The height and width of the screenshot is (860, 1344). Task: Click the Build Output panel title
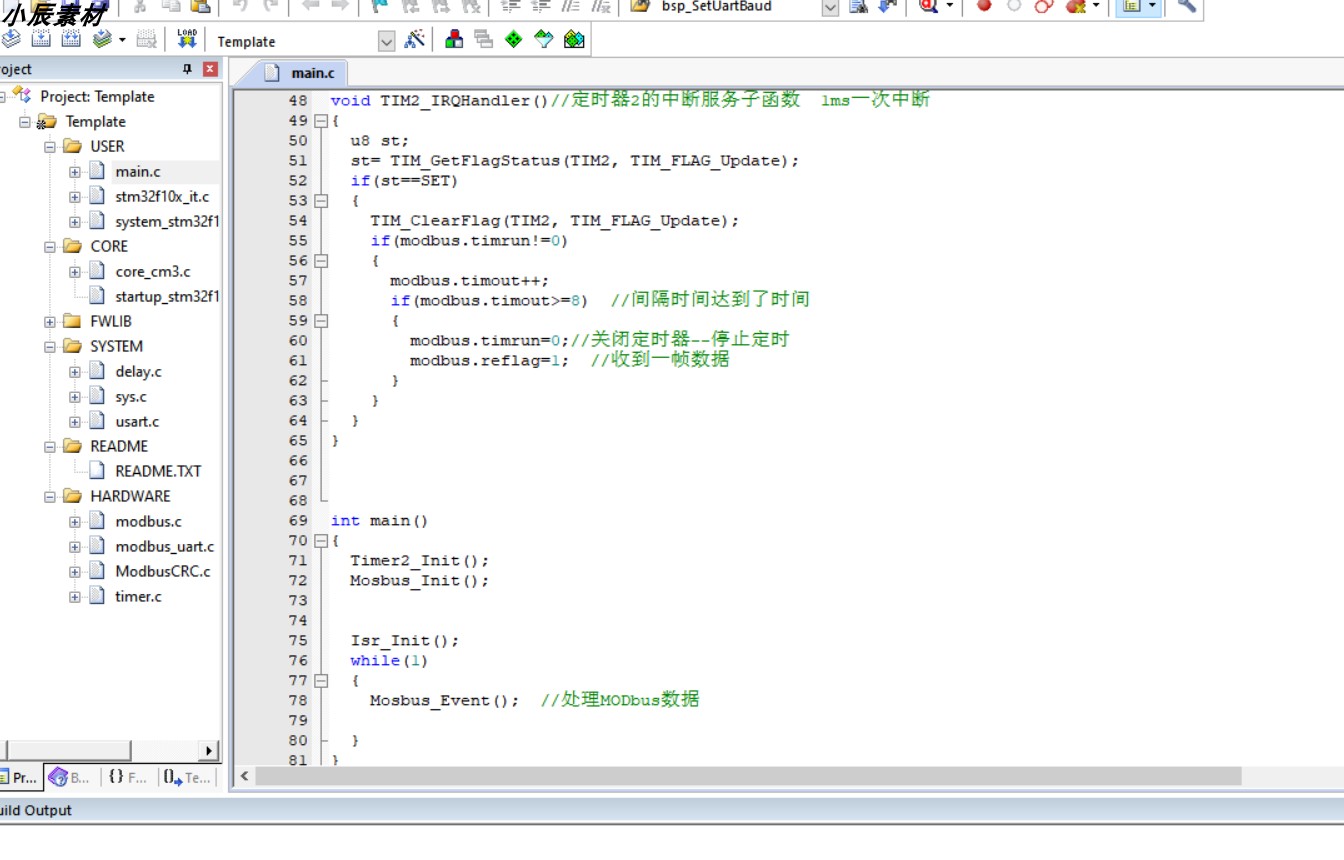coord(36,811)
